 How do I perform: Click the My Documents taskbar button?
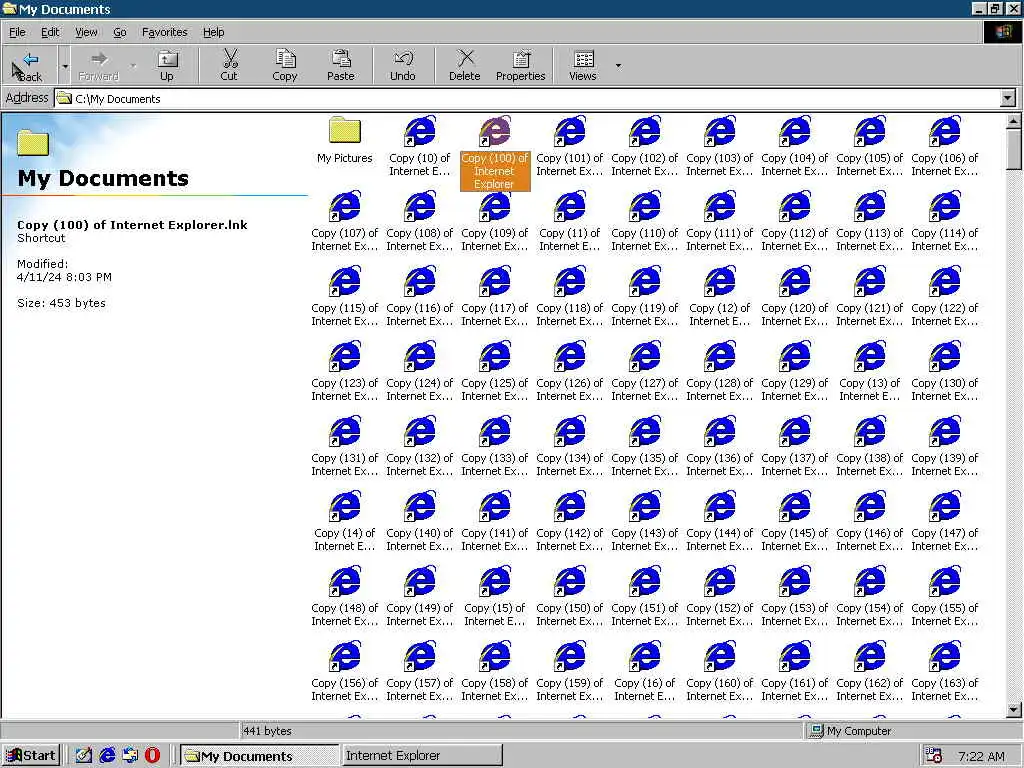[x=259, y=756]
